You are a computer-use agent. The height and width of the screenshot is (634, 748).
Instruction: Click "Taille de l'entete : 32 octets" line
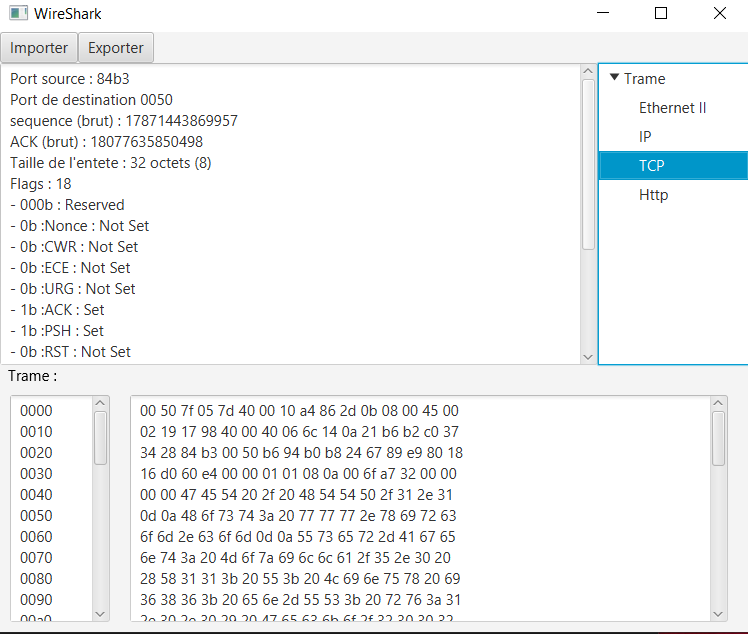click(111, 163)
